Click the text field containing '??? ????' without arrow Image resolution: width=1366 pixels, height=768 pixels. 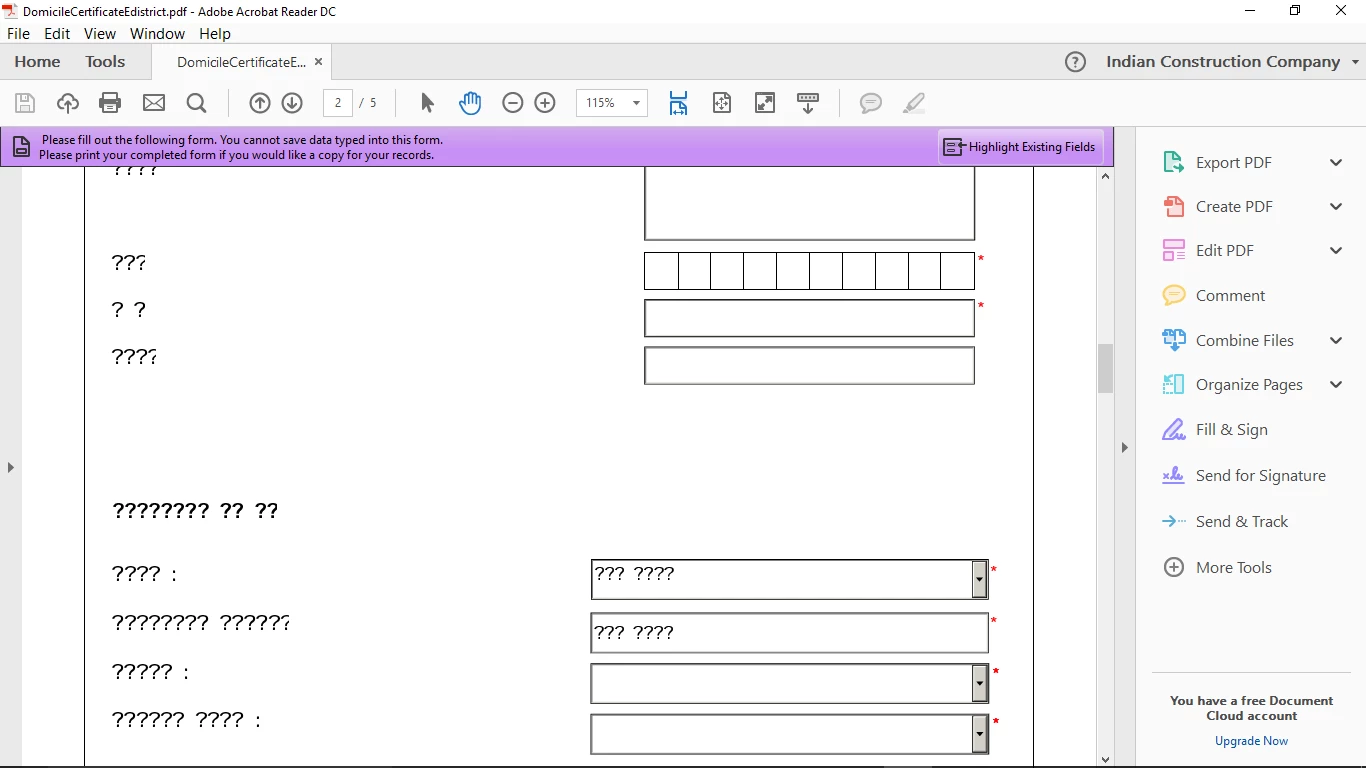[x=790, y=633]
